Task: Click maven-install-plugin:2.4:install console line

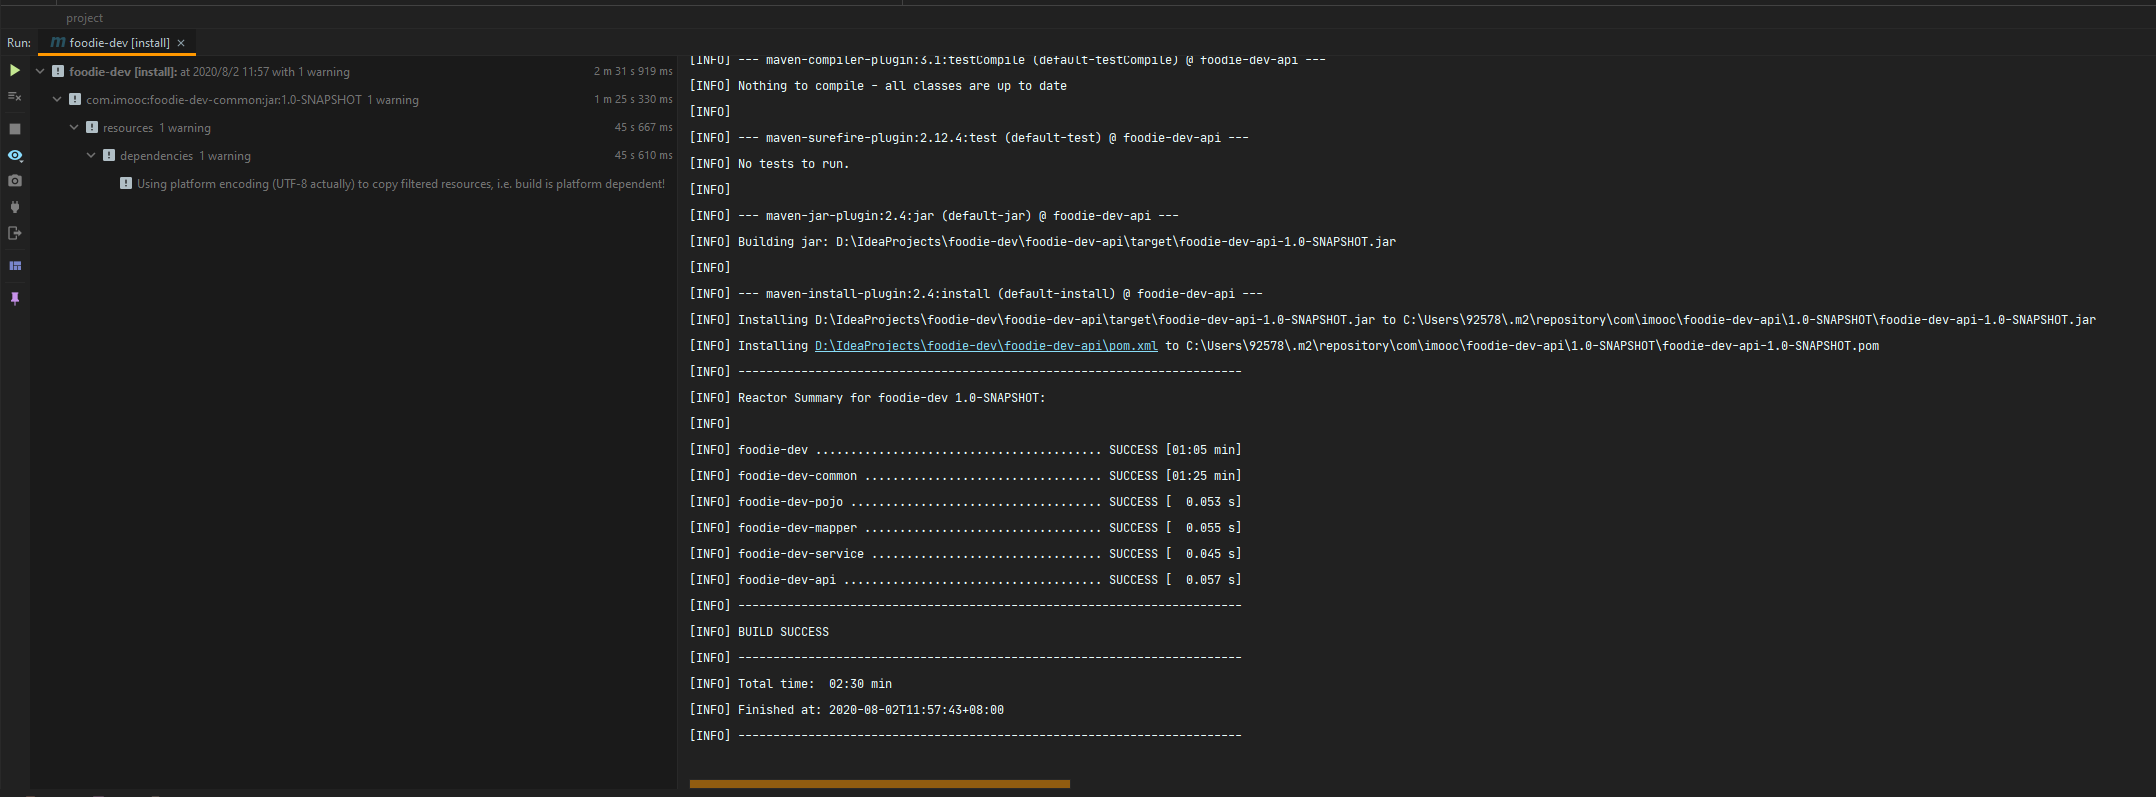Action: 976,294
